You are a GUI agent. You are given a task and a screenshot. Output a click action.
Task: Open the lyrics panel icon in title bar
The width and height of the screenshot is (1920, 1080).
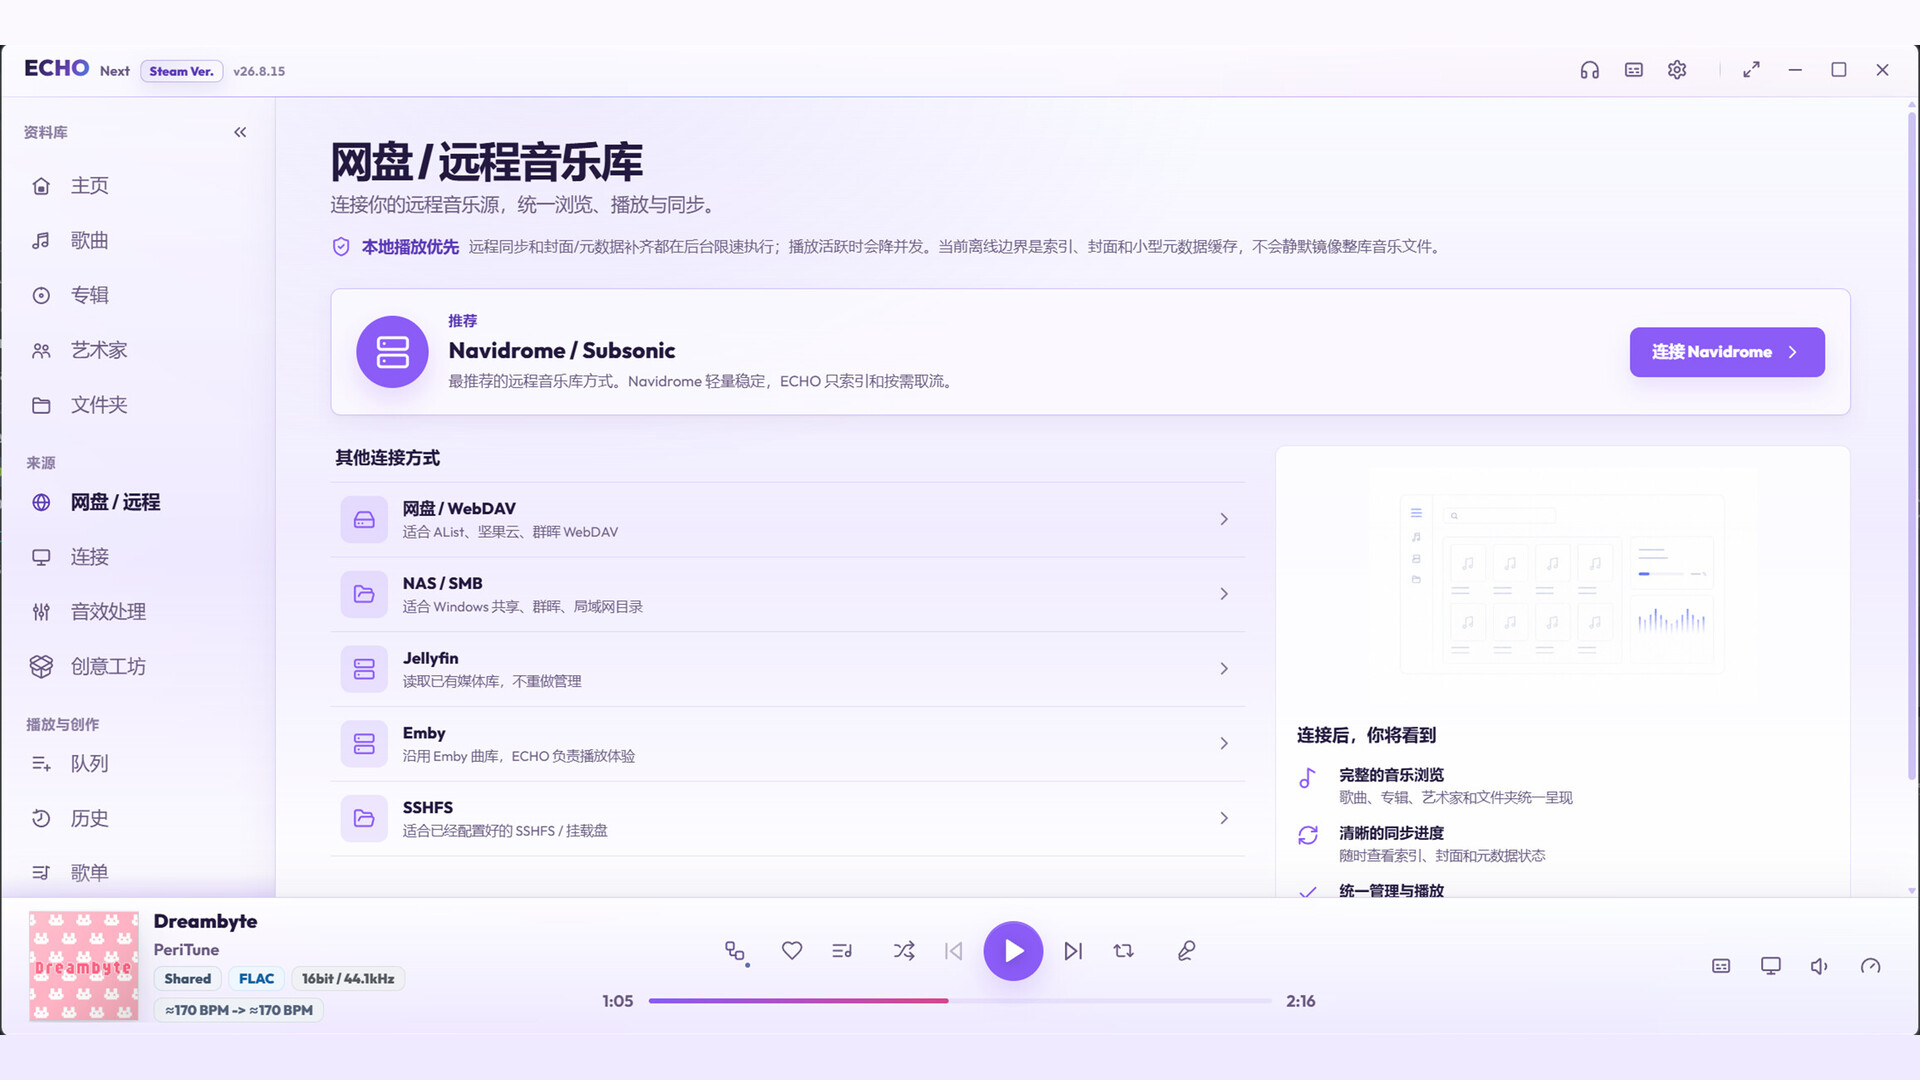coord(1634,70)
